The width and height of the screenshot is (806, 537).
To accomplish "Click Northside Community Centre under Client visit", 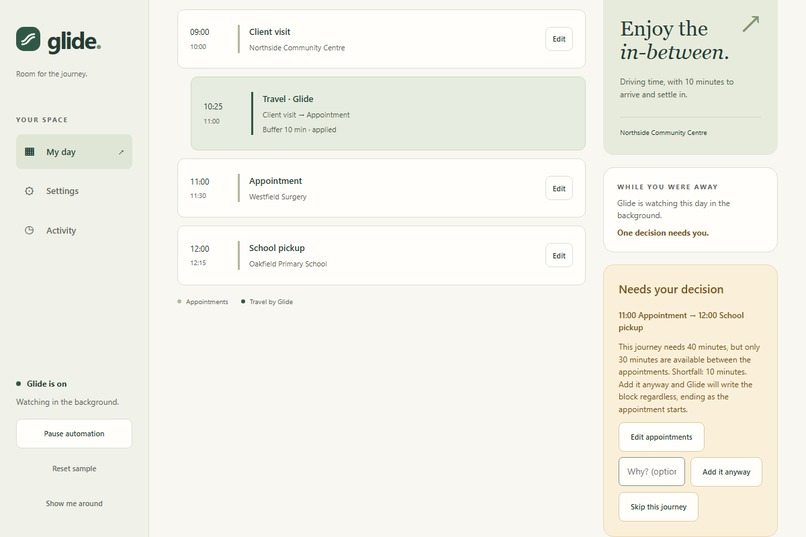I will coord(297,48).
